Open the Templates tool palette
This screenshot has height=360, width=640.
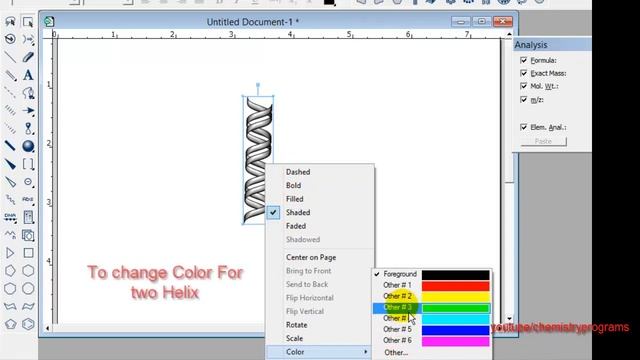tap(28, 235)
